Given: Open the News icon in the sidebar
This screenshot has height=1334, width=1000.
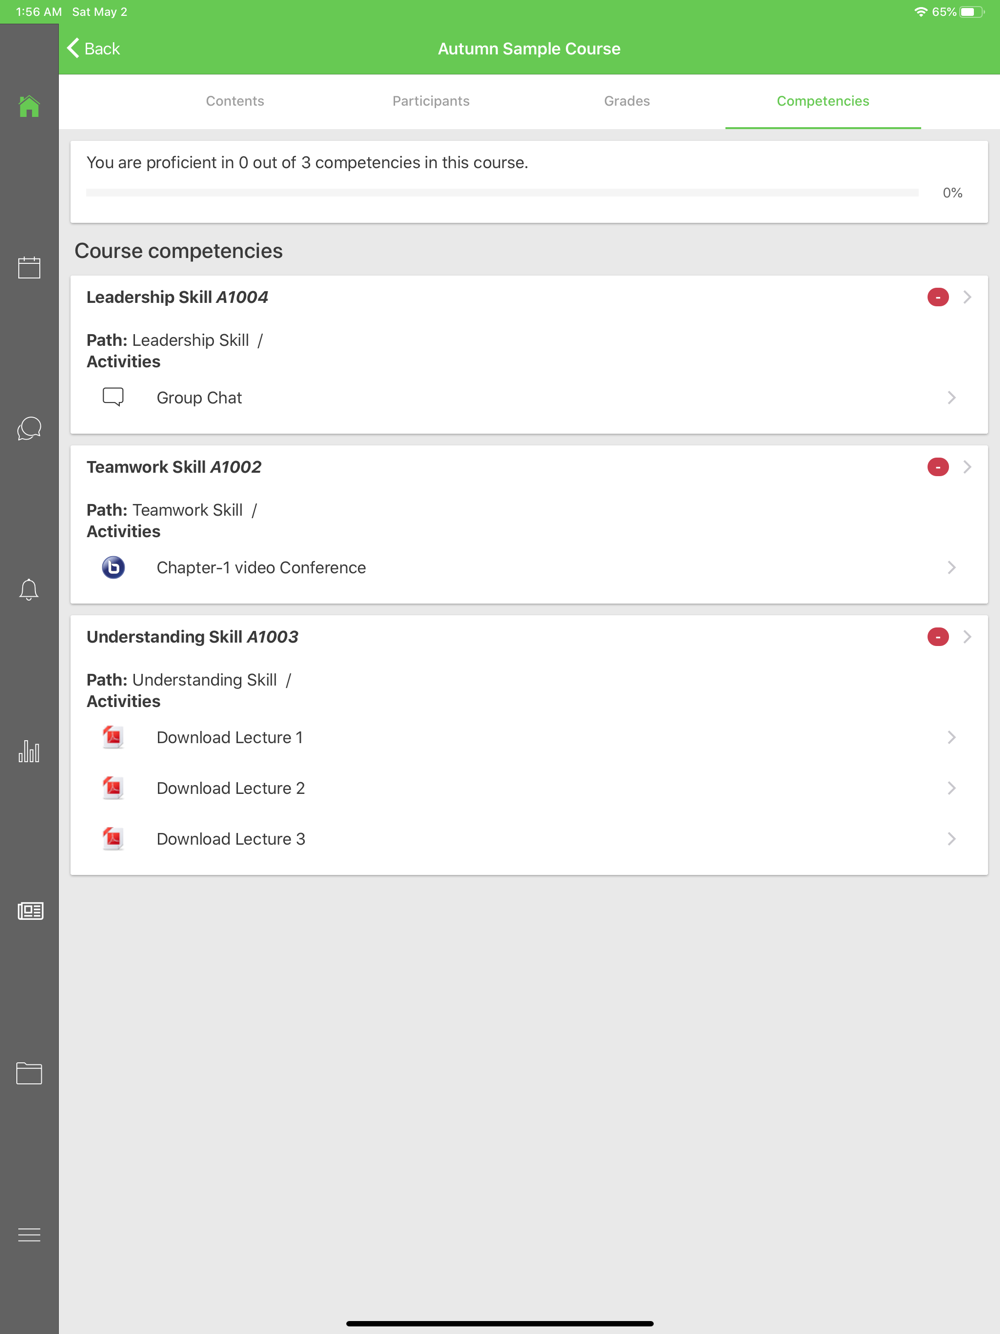Looking at the screenshot, I should point(30,911).
